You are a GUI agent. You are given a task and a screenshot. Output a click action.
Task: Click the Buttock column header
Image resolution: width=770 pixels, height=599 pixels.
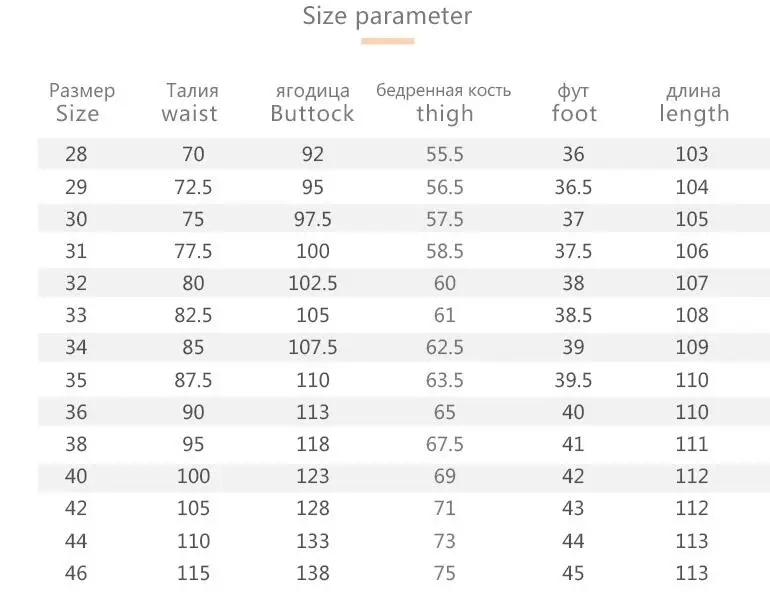coord(312,113)
